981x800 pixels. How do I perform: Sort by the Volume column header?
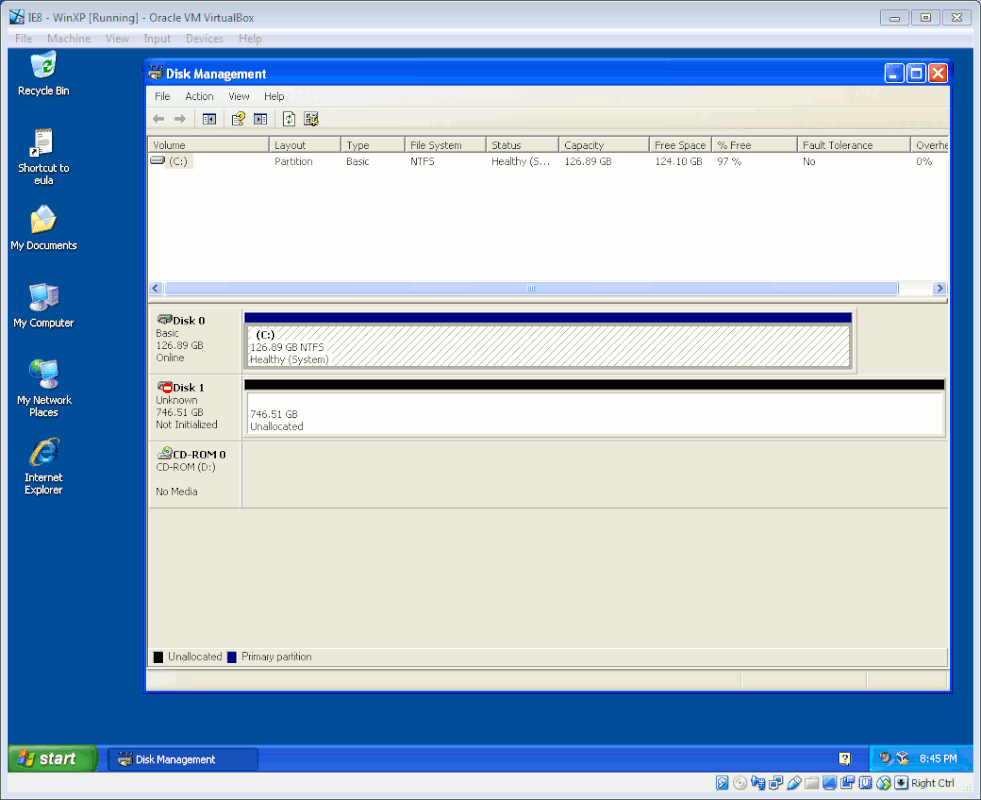click(x=208, y=145)
